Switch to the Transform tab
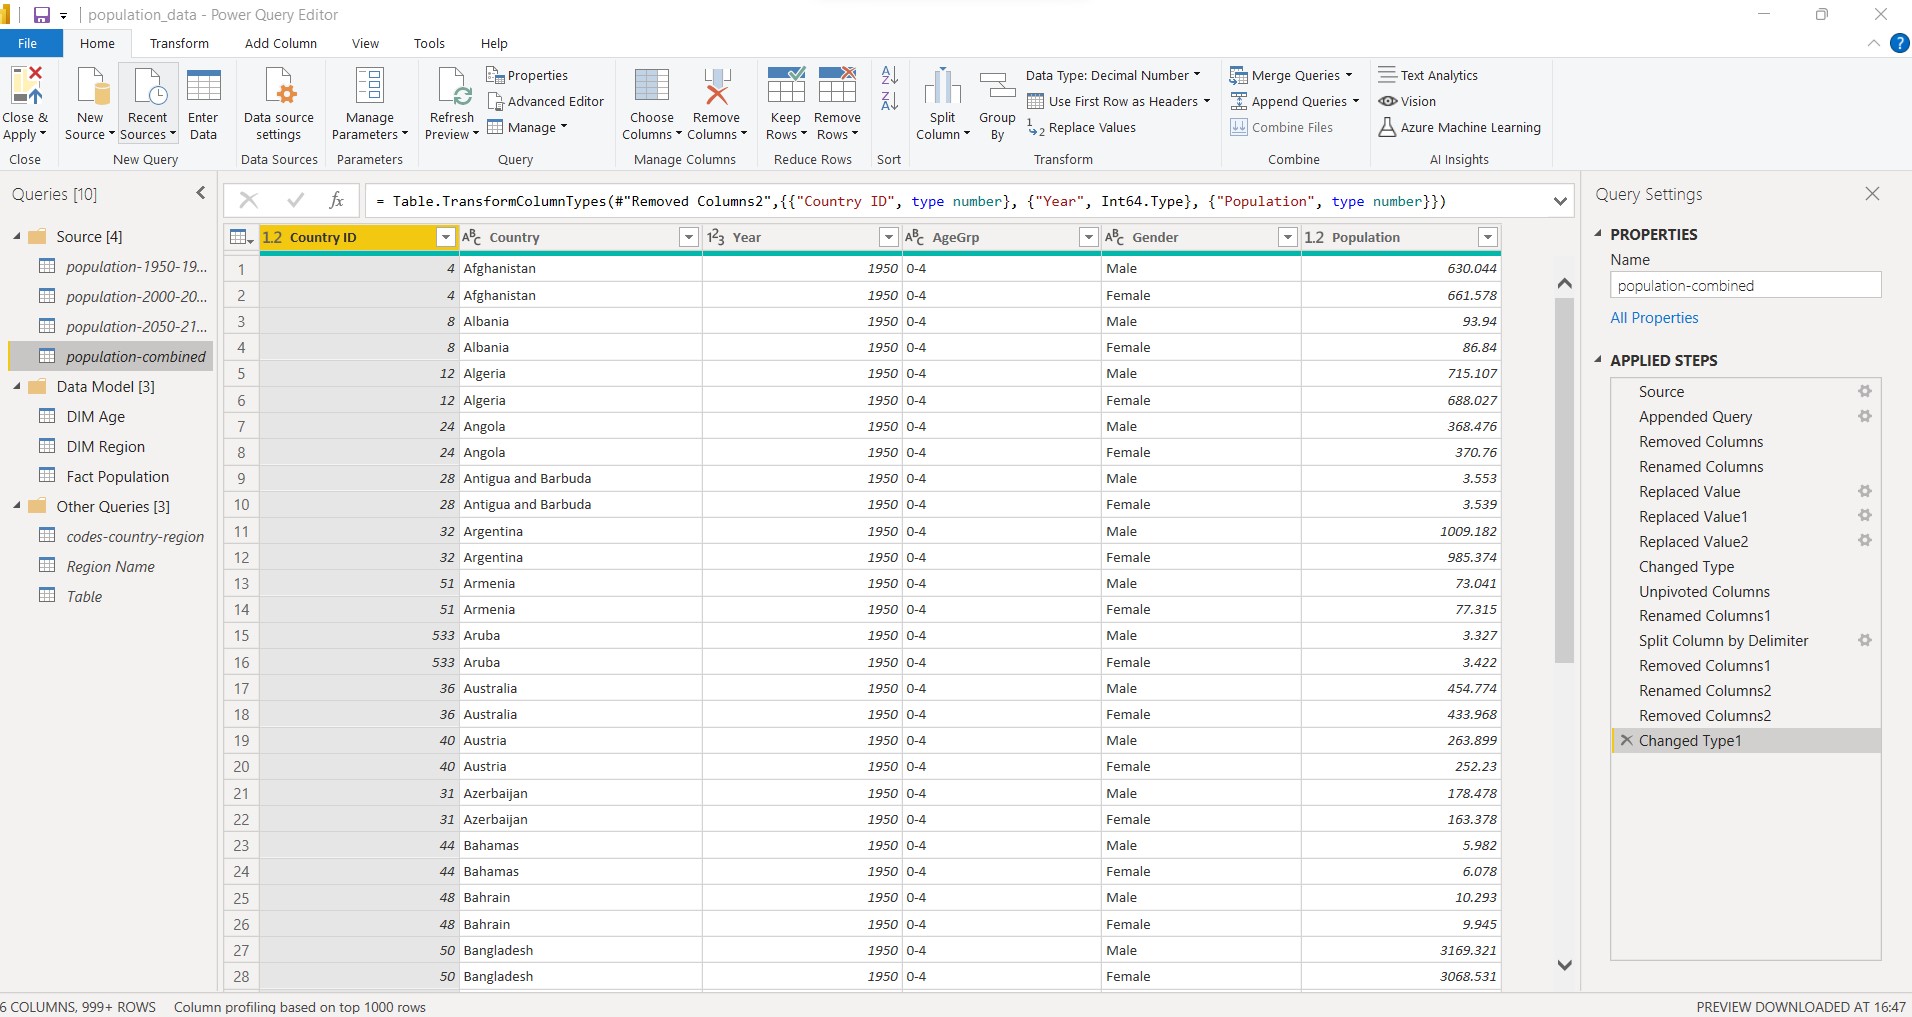This screenshot has width=1912, height=1017. 179,43
